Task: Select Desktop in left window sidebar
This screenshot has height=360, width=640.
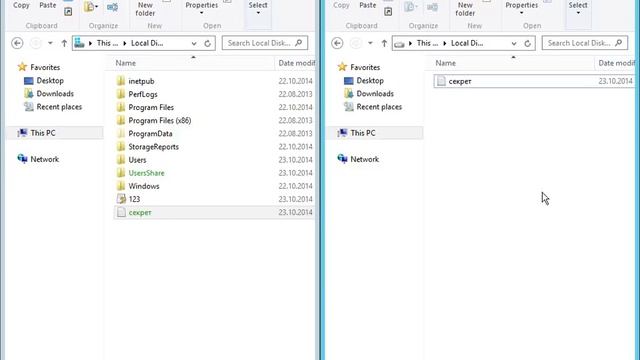Action: [50, 80]
